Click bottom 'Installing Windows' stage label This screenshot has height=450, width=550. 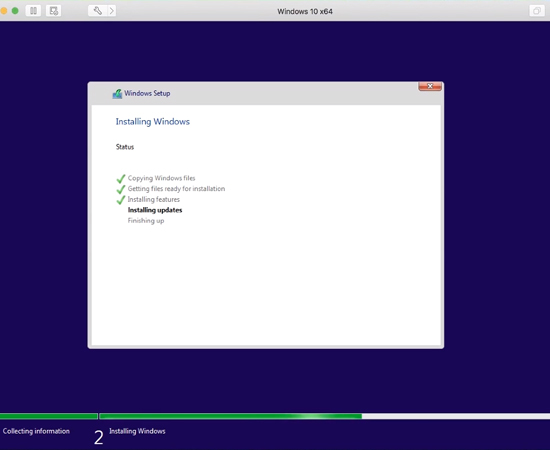click(x=137, y=431)
